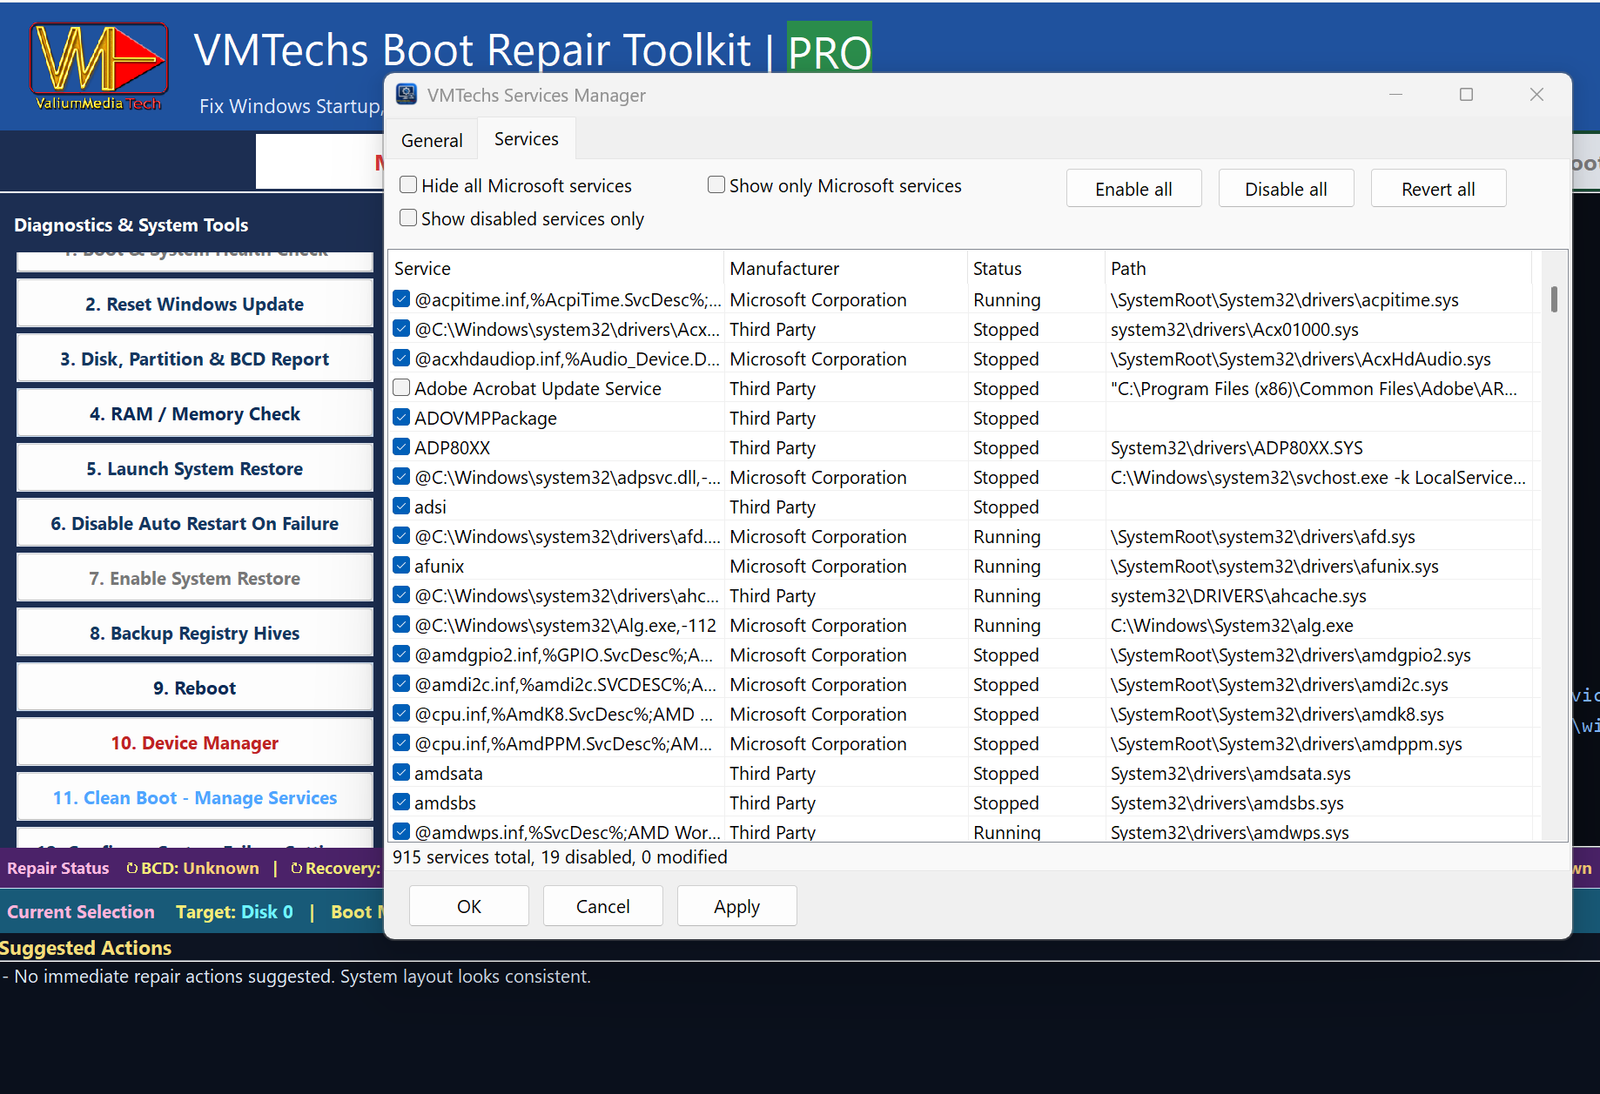The image size is (1600, 1094).
Task: Click the AcxHdAudio.sys path cell
Action: 1318,359
